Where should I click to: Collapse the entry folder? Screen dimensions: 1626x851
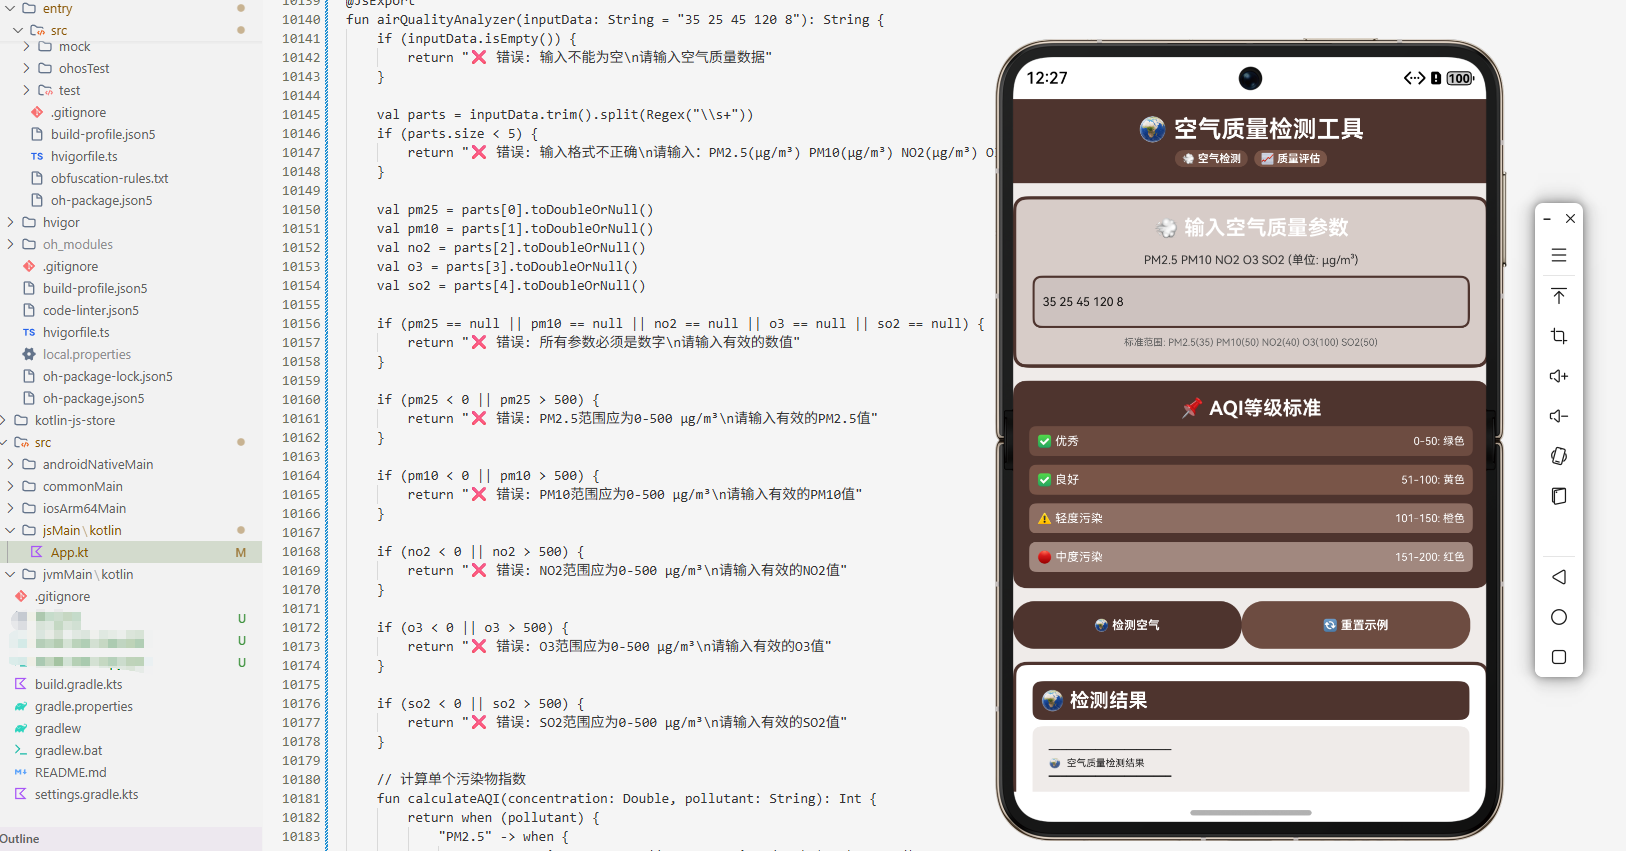(x=10, y=8)
